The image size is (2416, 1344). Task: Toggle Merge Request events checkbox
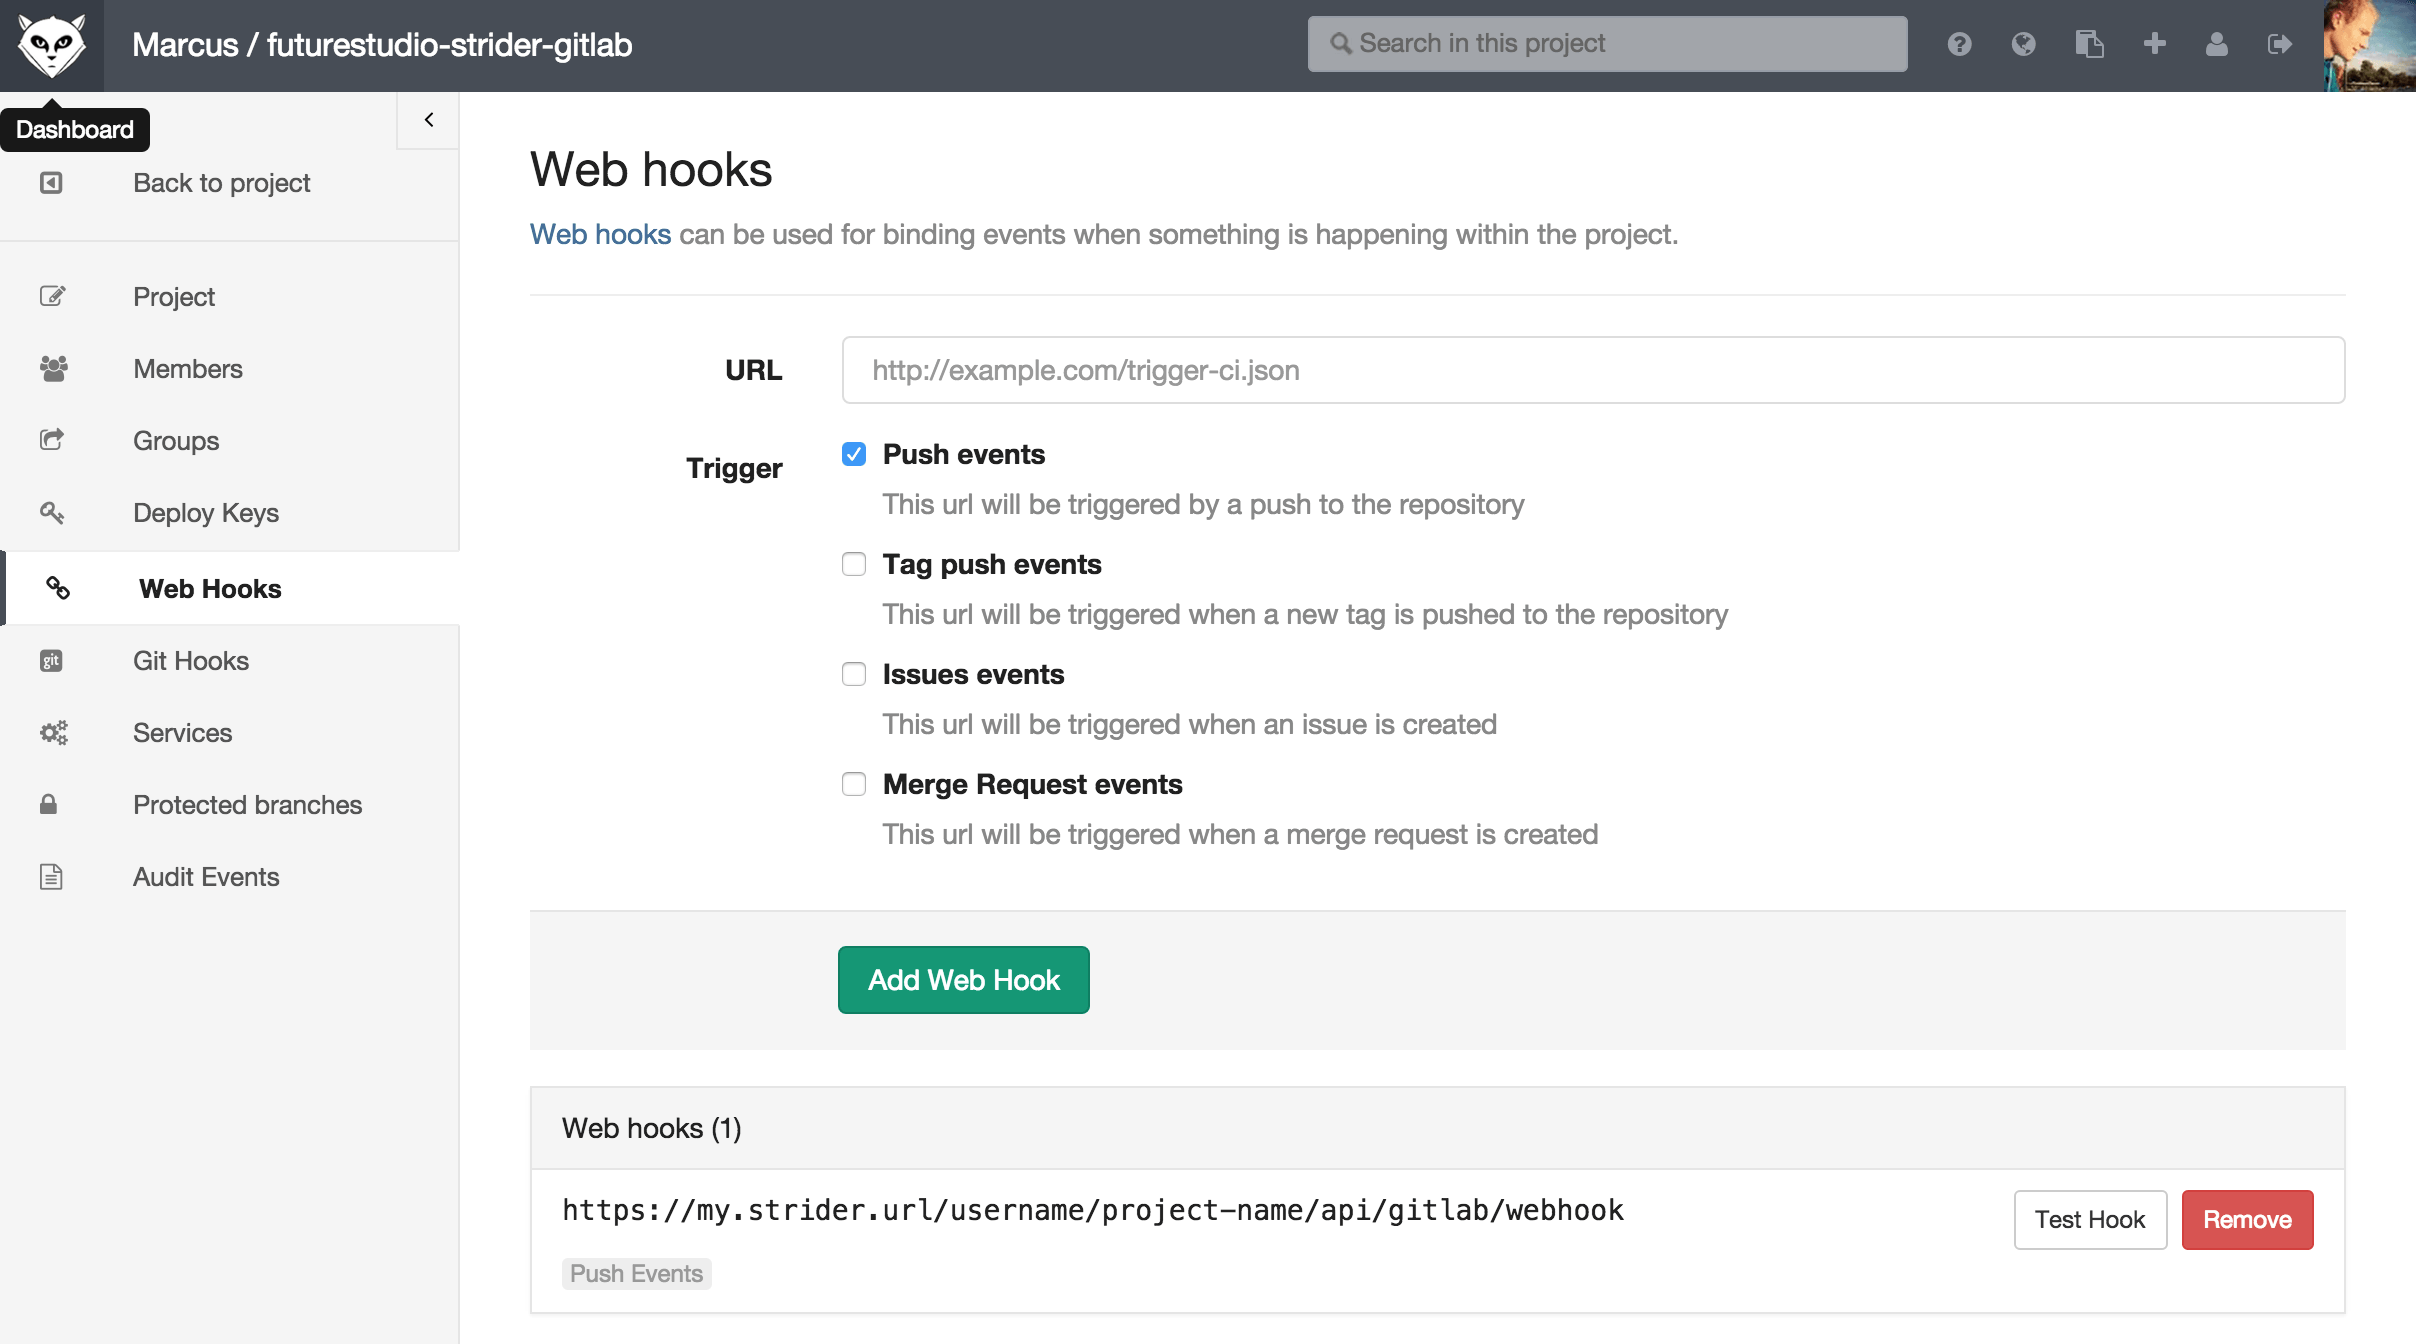[x=852, y=783]
